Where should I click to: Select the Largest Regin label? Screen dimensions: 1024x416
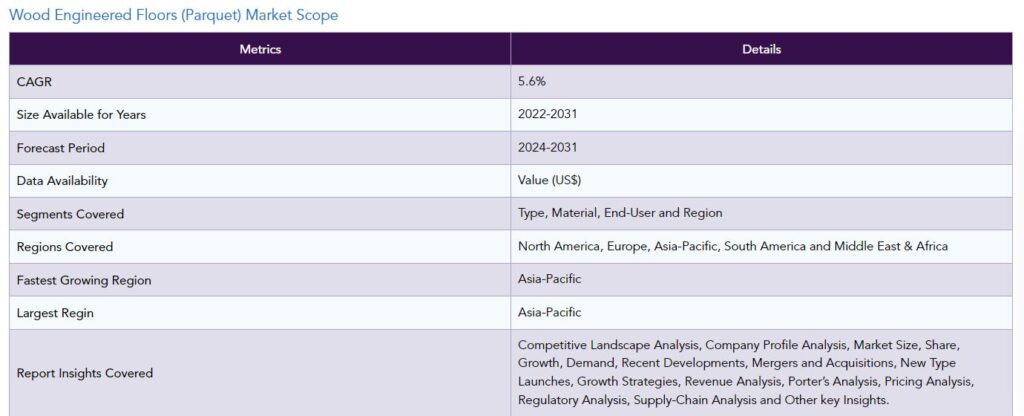55,313
